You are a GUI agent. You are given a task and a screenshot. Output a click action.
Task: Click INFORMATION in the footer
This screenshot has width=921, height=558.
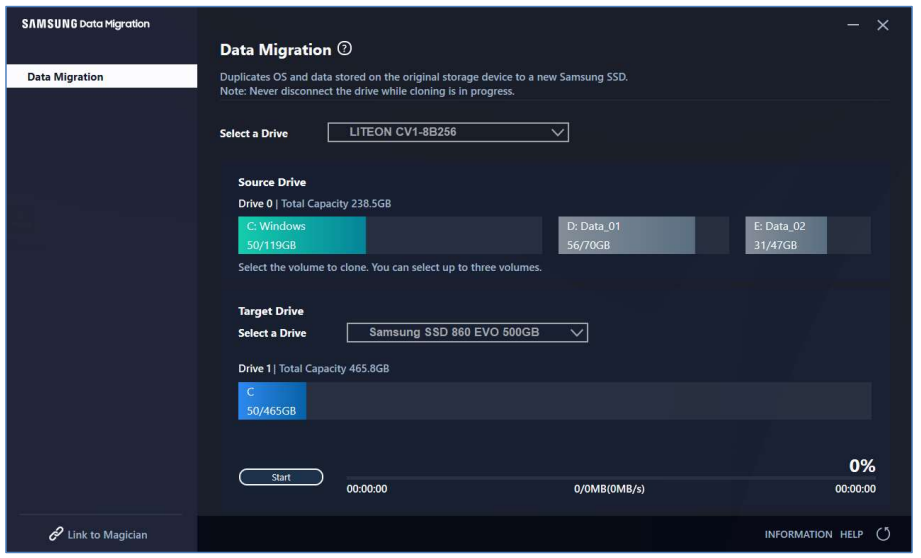798,535
